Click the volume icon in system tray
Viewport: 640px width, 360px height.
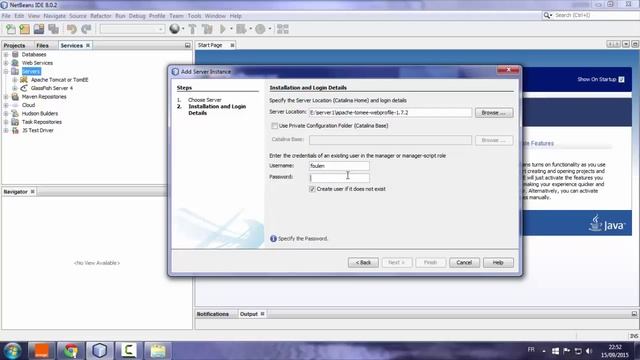589,351
